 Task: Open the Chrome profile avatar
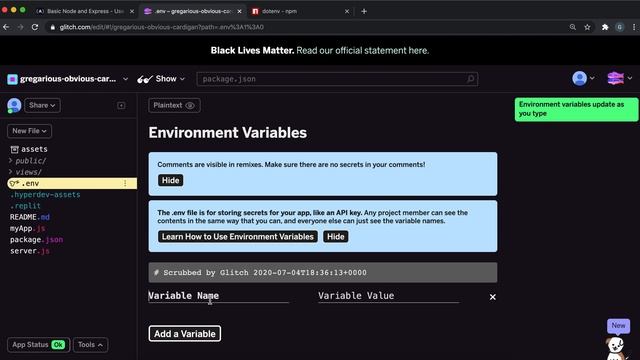point(620,27)
